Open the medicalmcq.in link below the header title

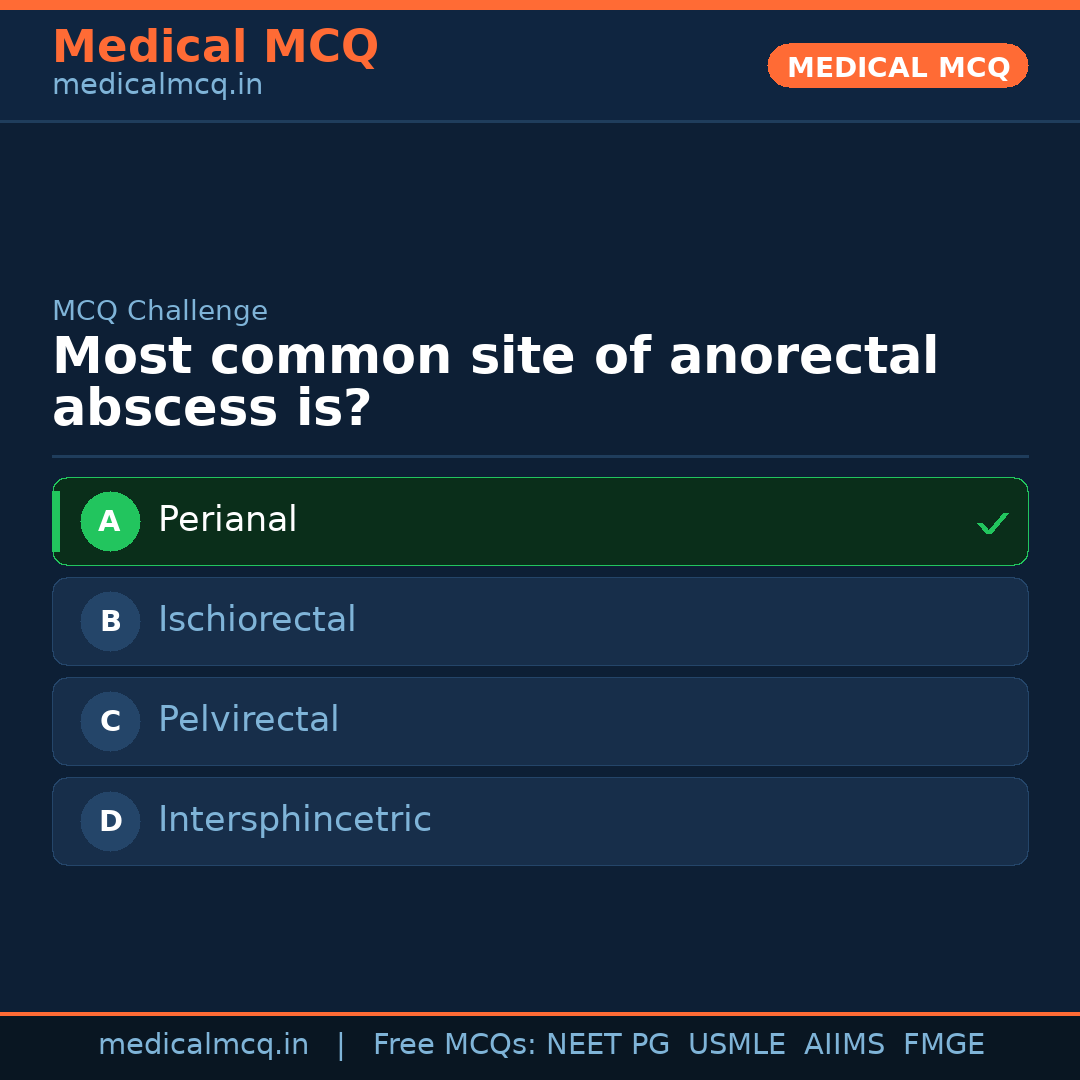(157, 85)
